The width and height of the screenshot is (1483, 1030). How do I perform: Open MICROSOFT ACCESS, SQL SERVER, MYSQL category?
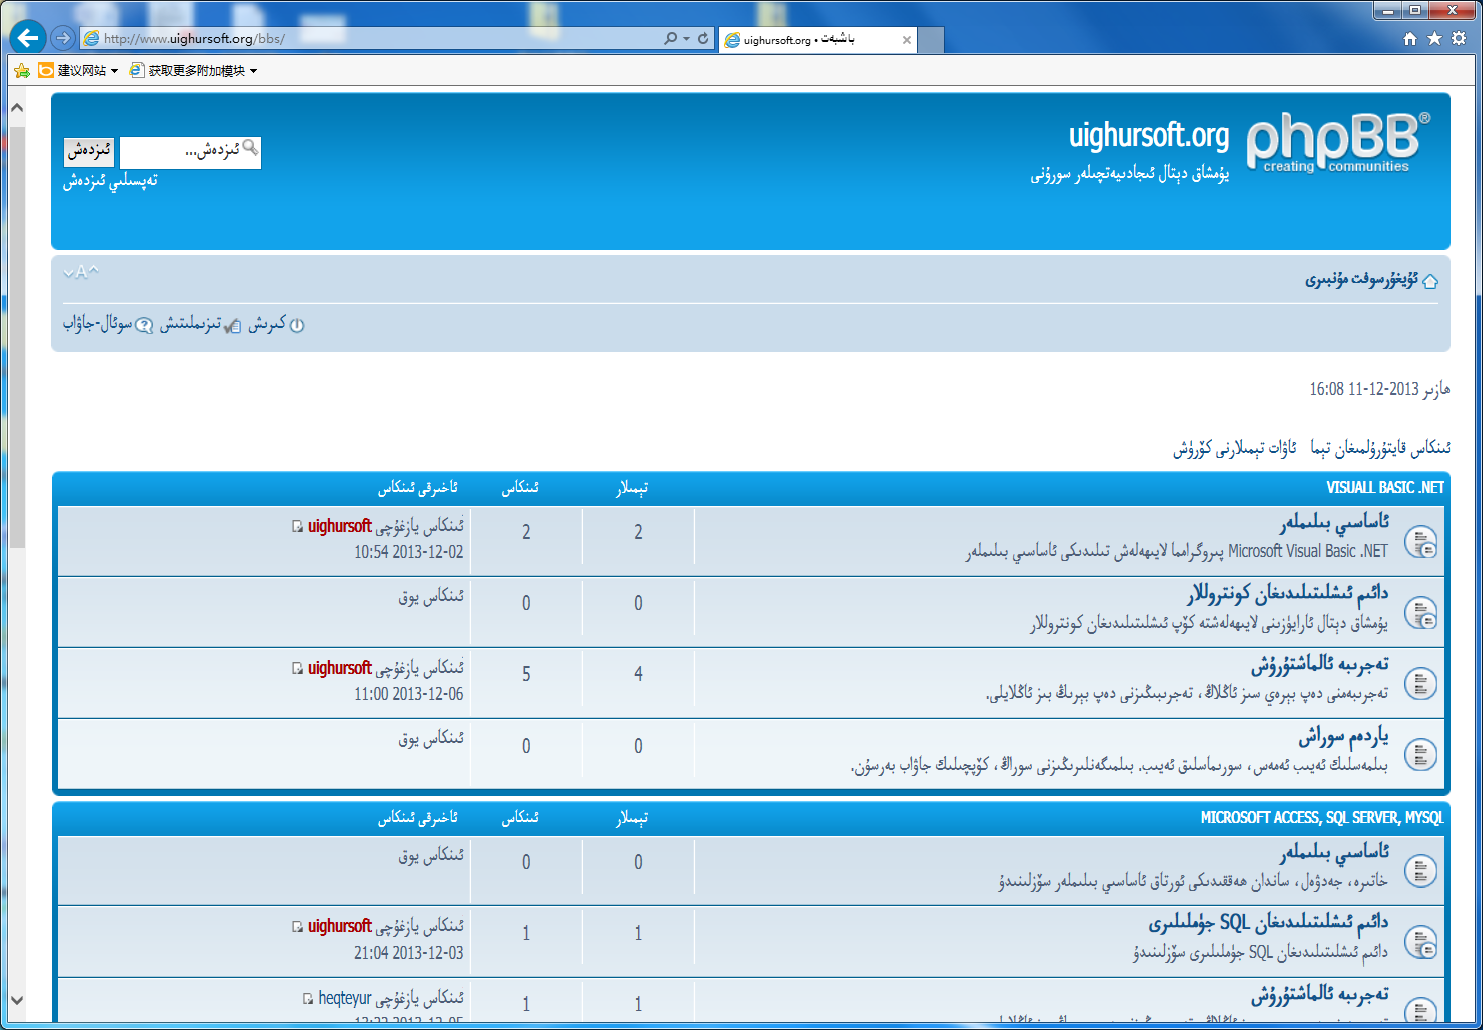(x=1322, y=818)
